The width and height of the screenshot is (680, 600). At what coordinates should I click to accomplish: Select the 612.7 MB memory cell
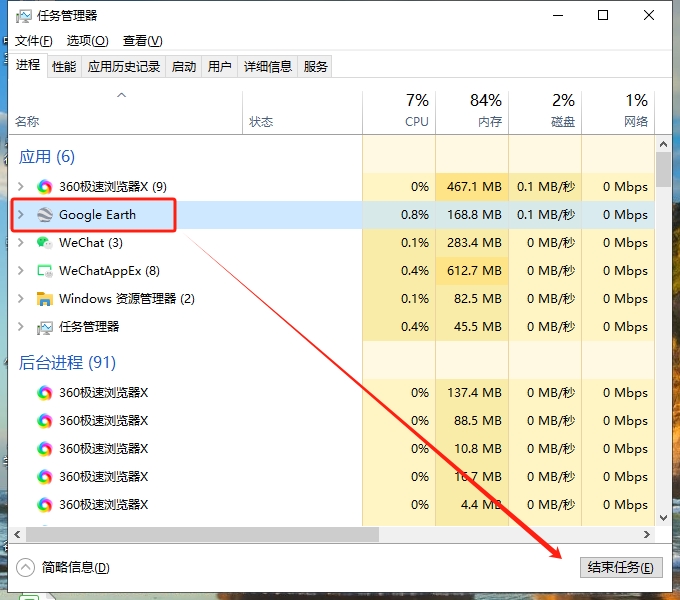point(472,271)
